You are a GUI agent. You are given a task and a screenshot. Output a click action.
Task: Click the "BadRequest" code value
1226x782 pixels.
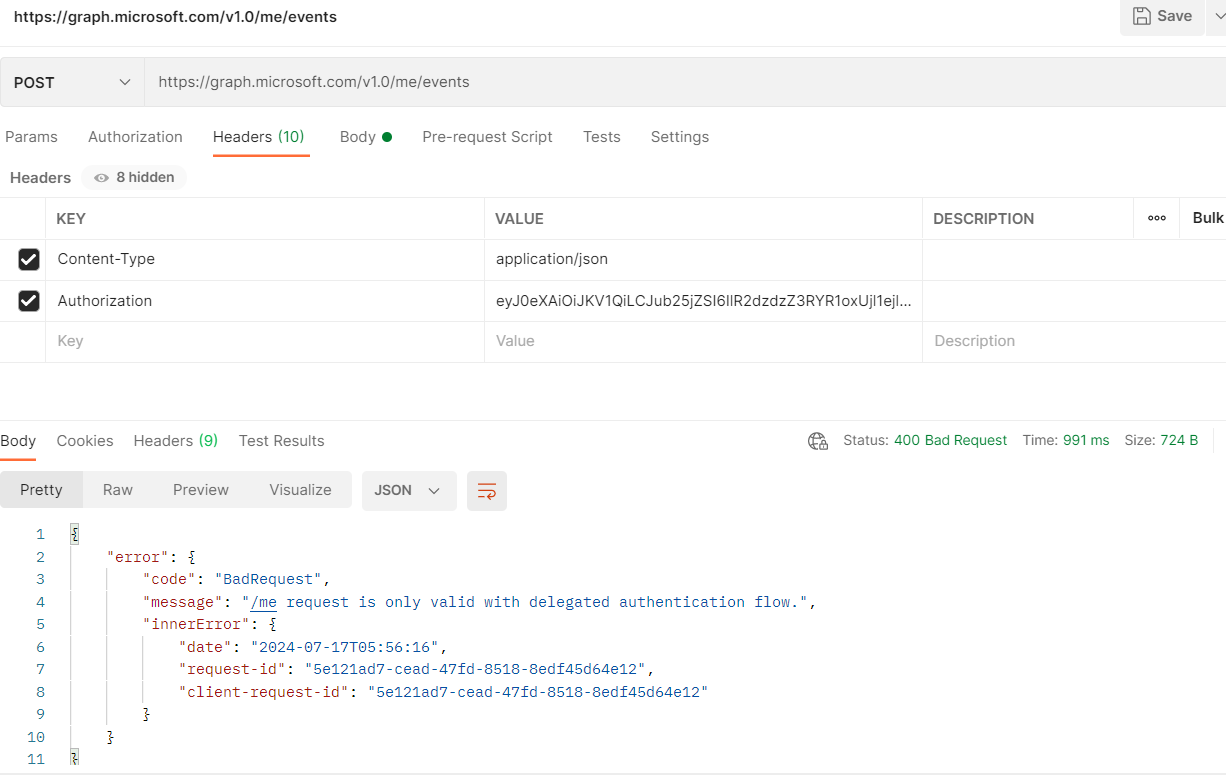(x=267, y=580)
